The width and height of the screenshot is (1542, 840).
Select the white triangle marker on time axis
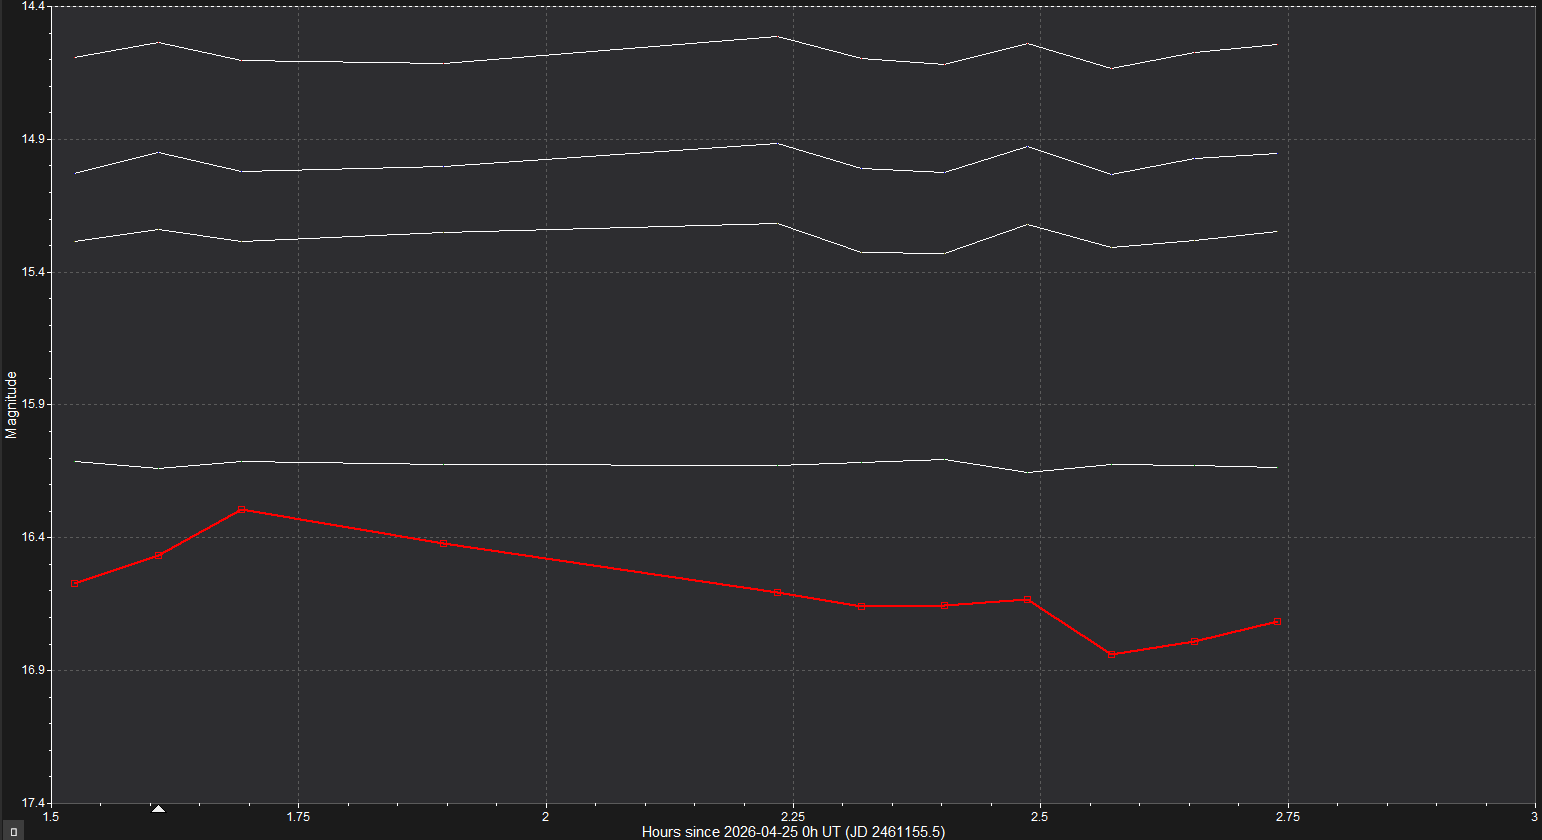point(158,808)
